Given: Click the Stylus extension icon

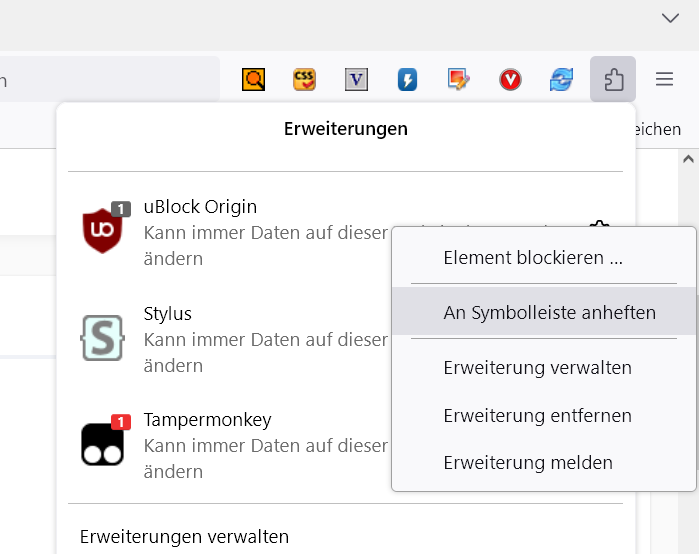Looking at the screenshot, I should 102,338.
